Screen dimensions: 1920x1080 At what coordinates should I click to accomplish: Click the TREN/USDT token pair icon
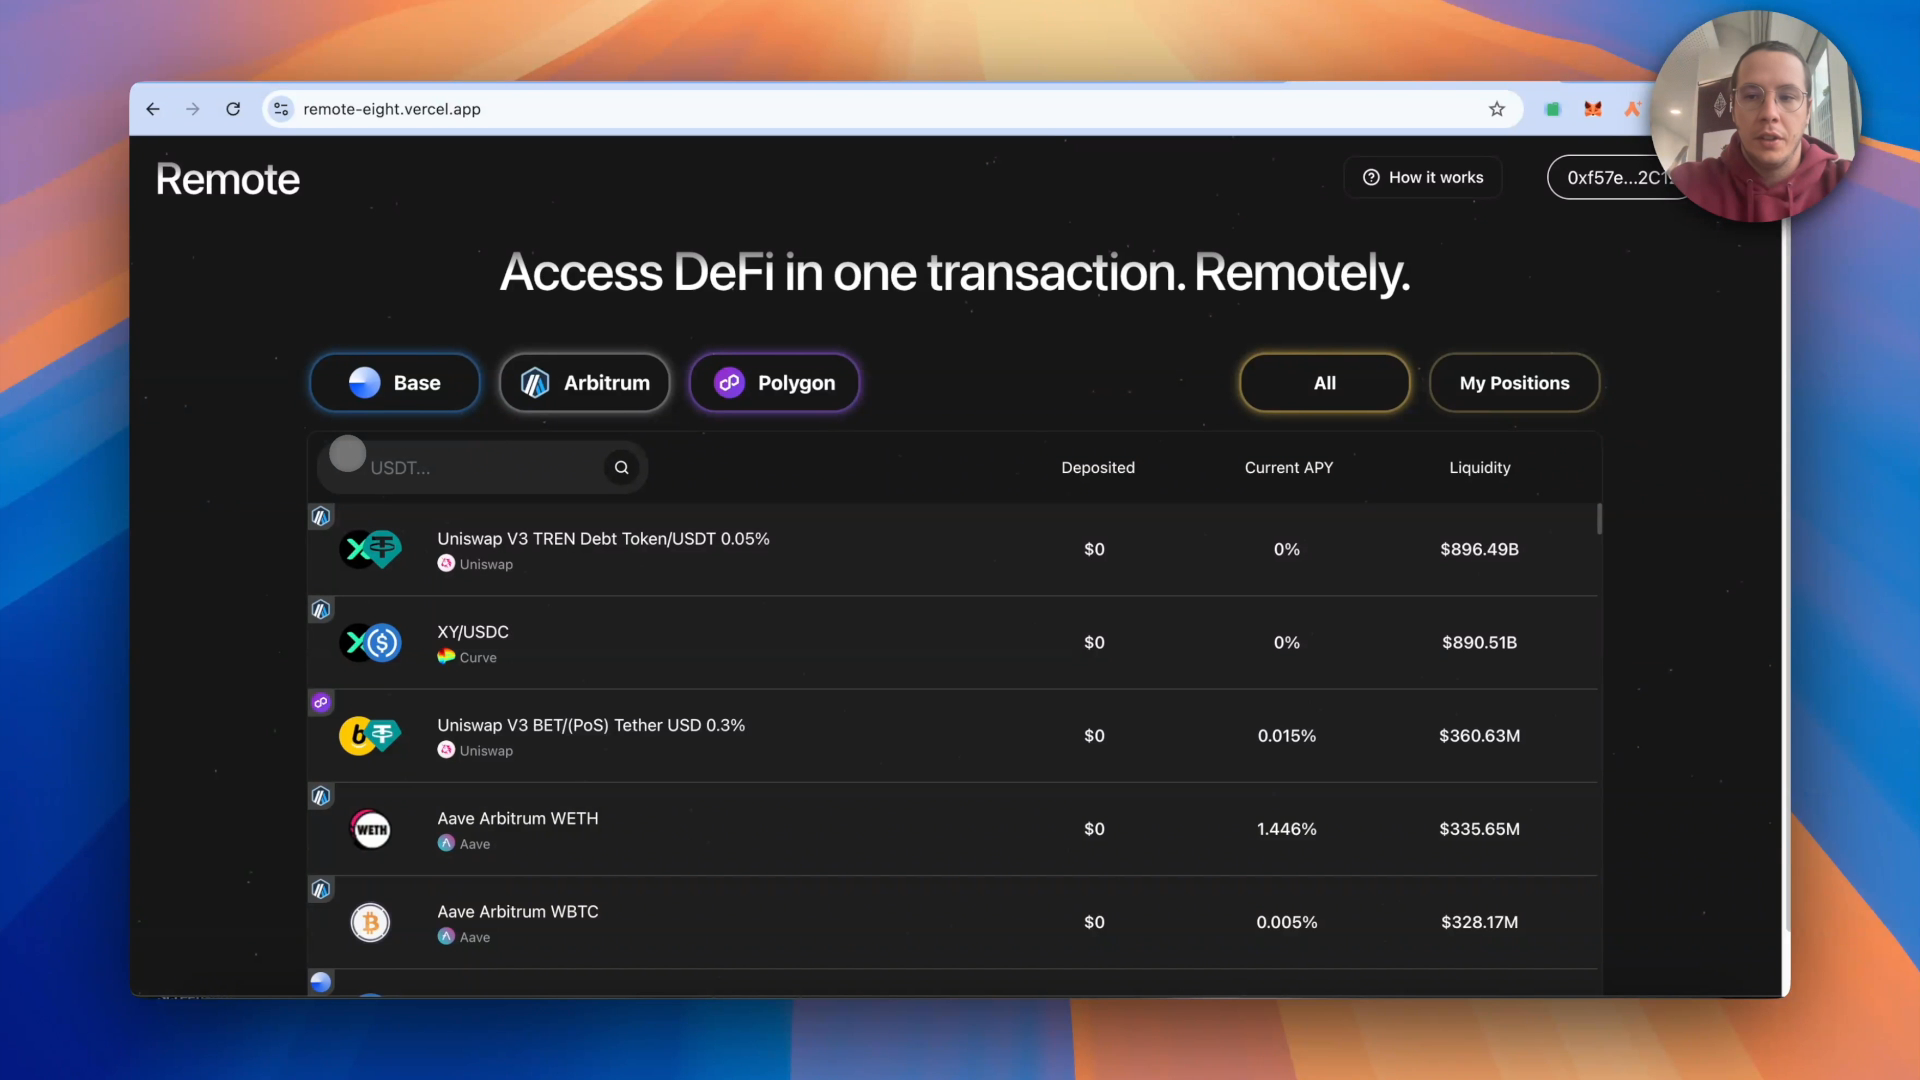tap(370, 549)
